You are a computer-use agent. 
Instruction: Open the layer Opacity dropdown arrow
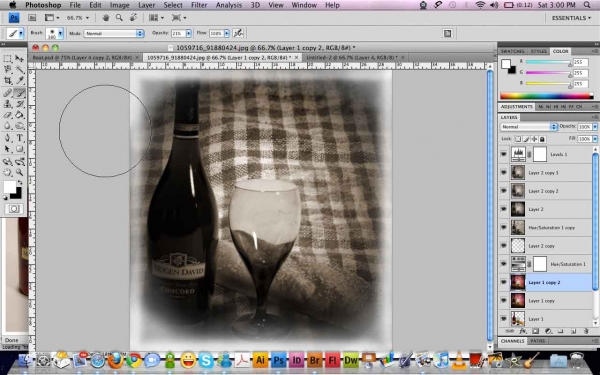pos(595,127)
